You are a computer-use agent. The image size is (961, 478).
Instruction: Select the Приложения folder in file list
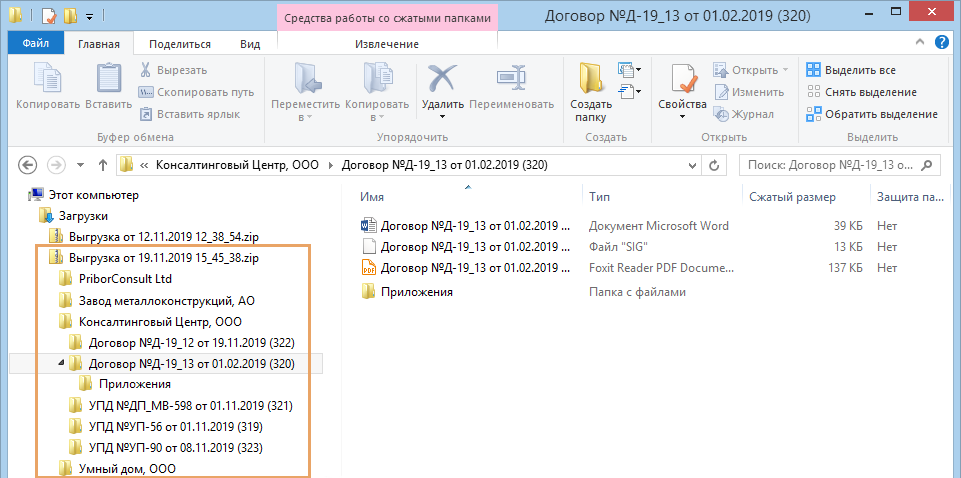[416, 292]
